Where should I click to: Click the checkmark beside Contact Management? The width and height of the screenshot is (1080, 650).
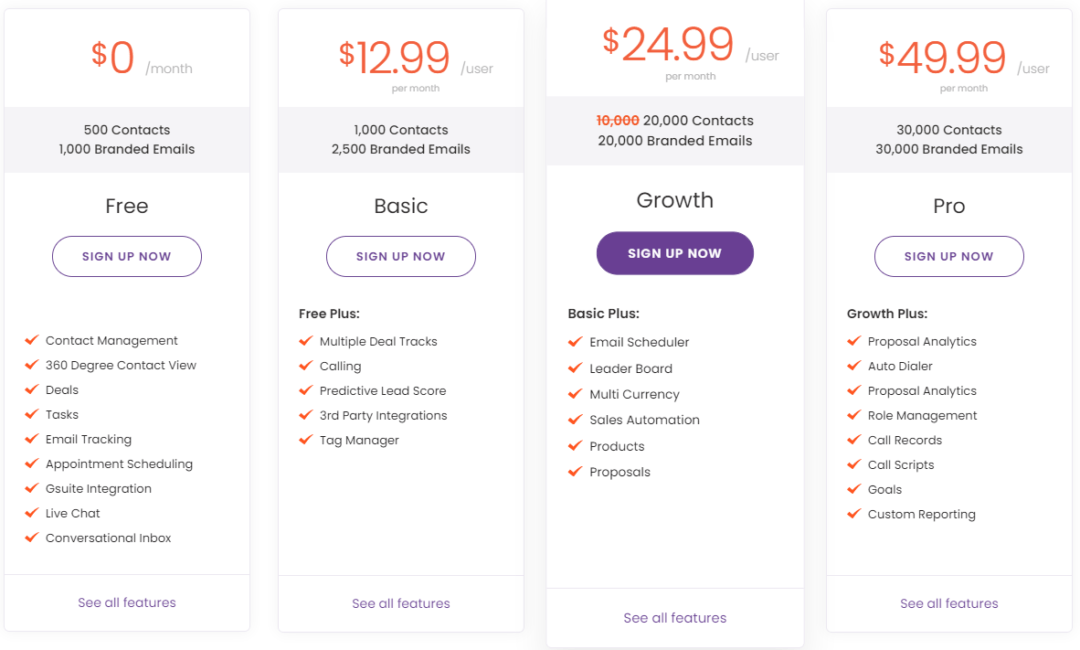pos(31,340)
